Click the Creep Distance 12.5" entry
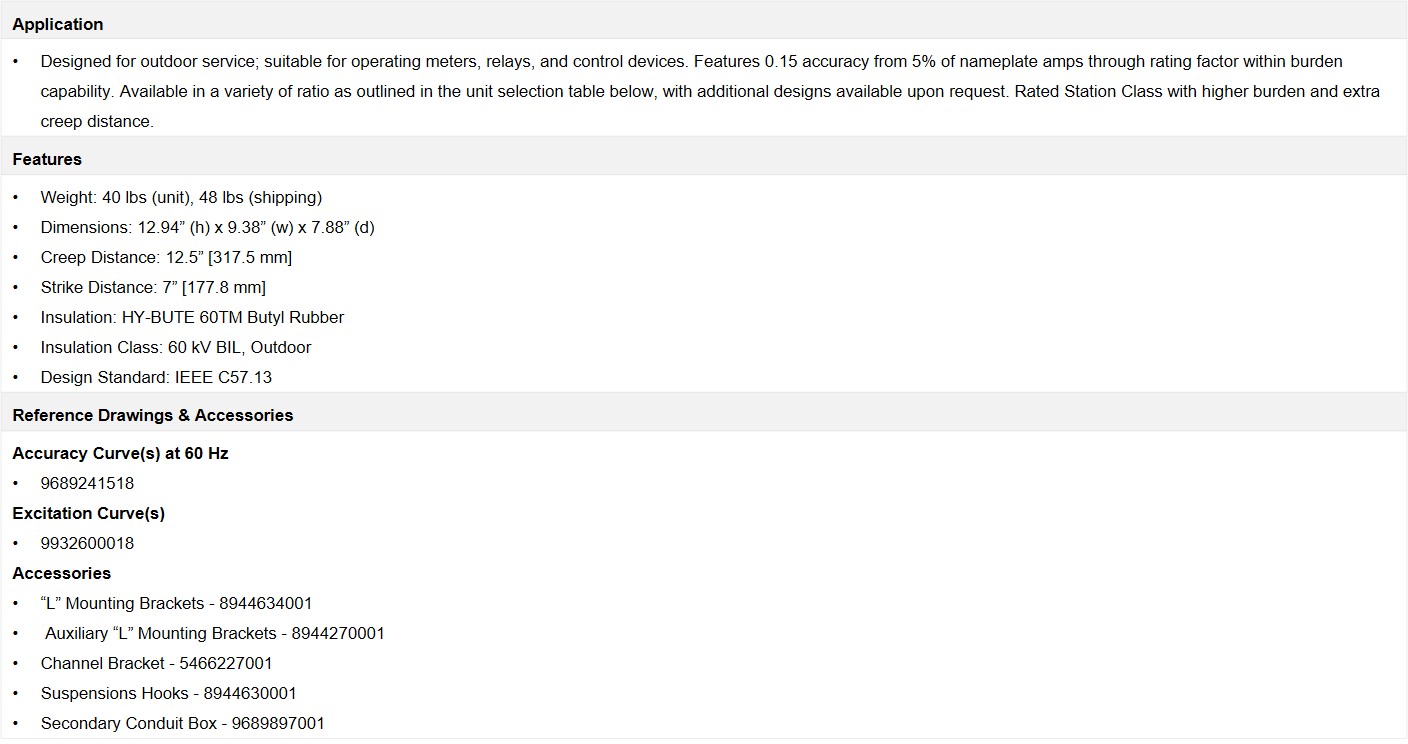Viewport: 1408px width, 744px height. click(x=166, y=257)
